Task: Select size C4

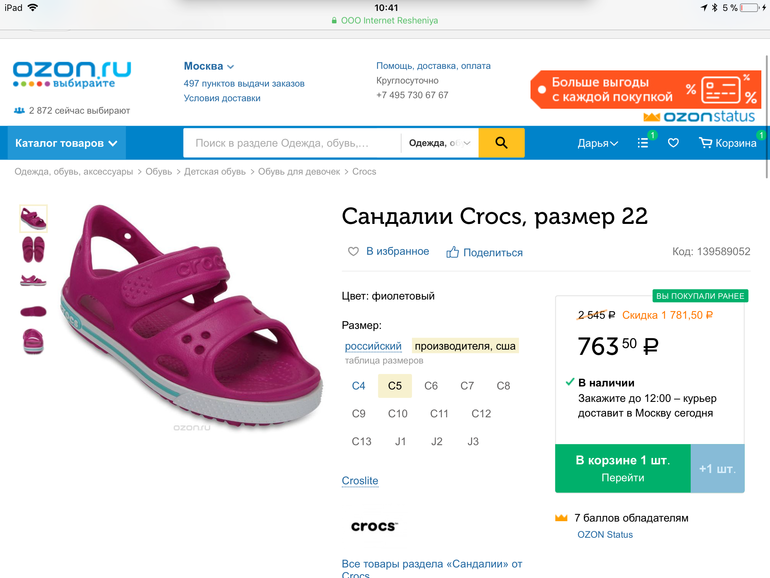Action: pos(358,386)
